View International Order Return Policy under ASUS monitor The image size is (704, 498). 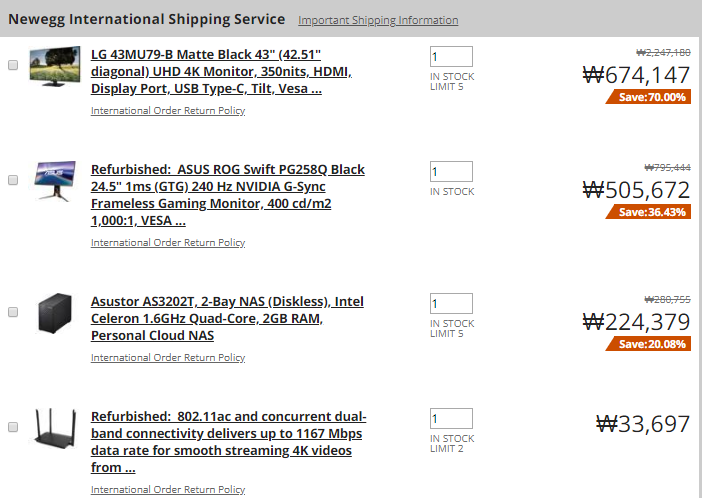[168, 242]
